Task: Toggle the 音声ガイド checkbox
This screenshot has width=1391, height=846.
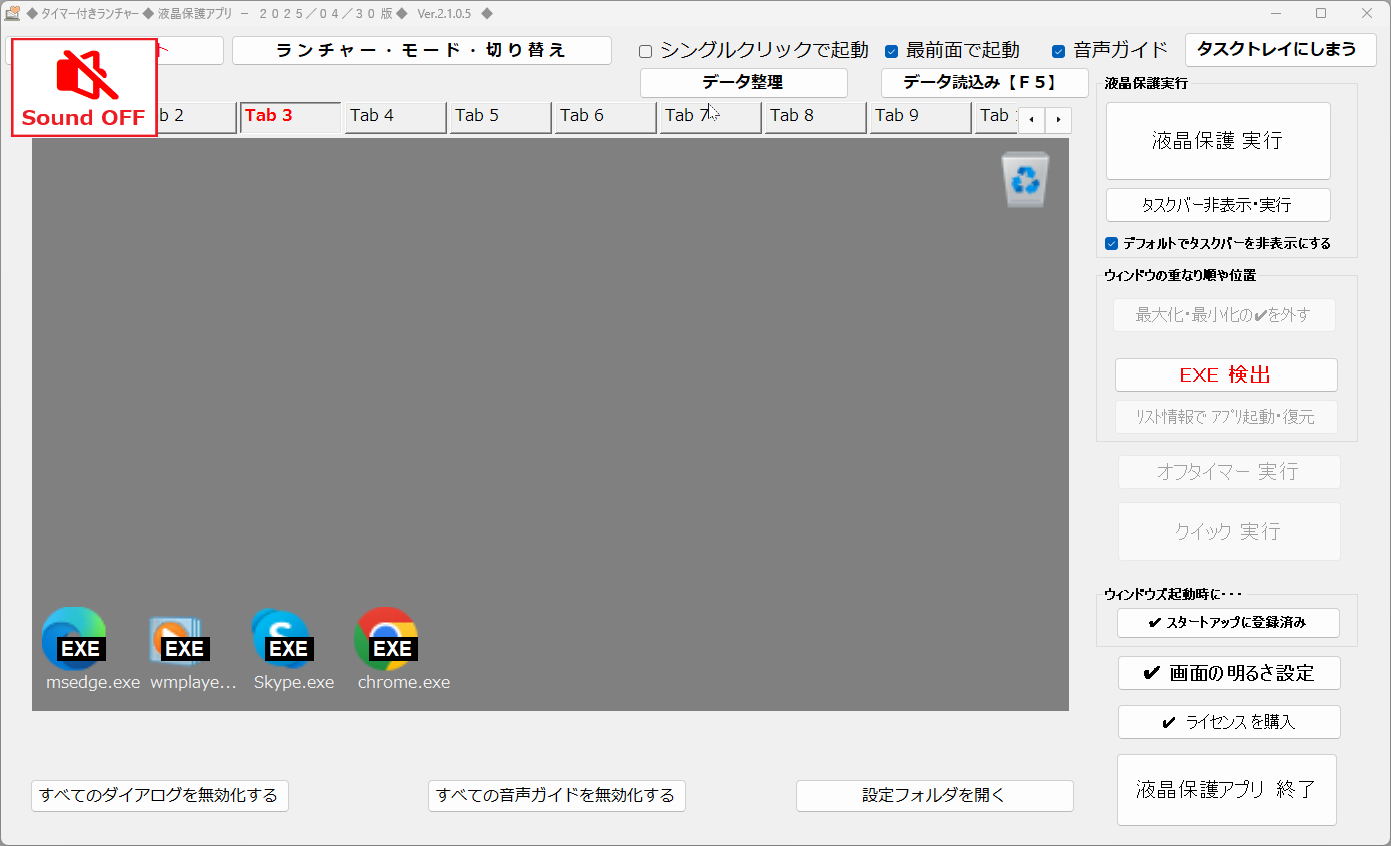Action: [1059, 51]
